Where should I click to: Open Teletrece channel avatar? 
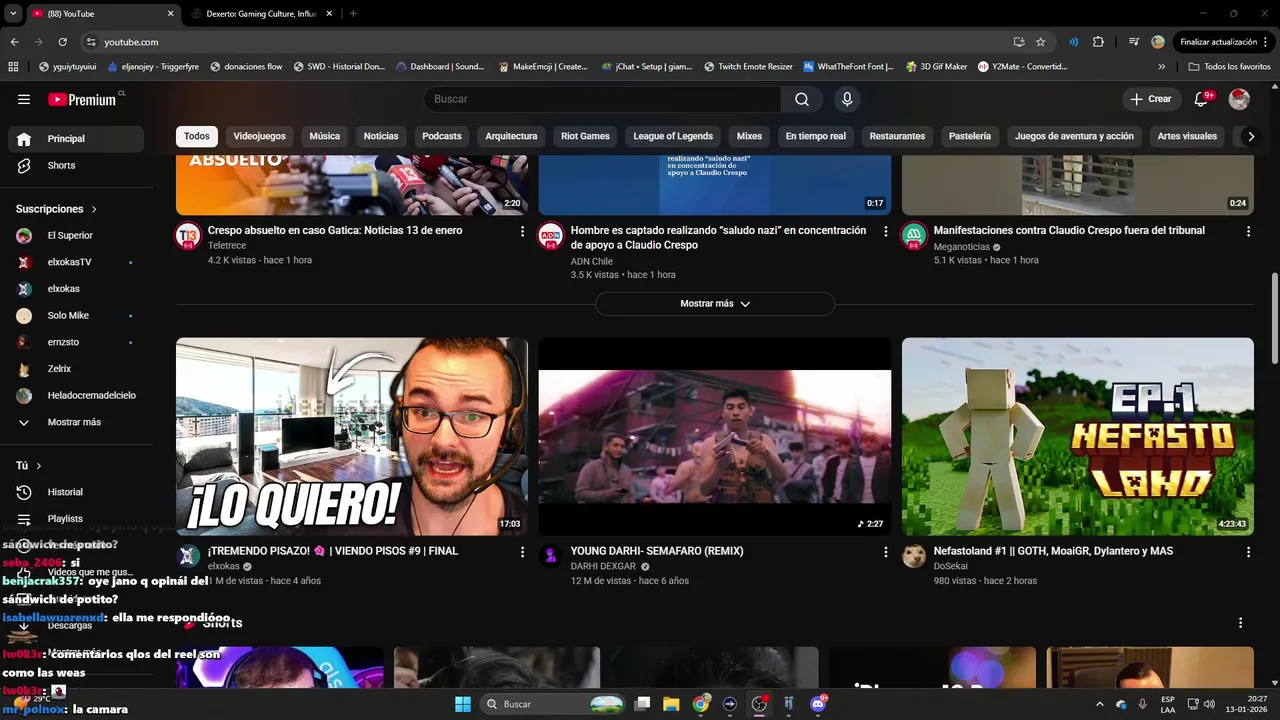(188, 236)
